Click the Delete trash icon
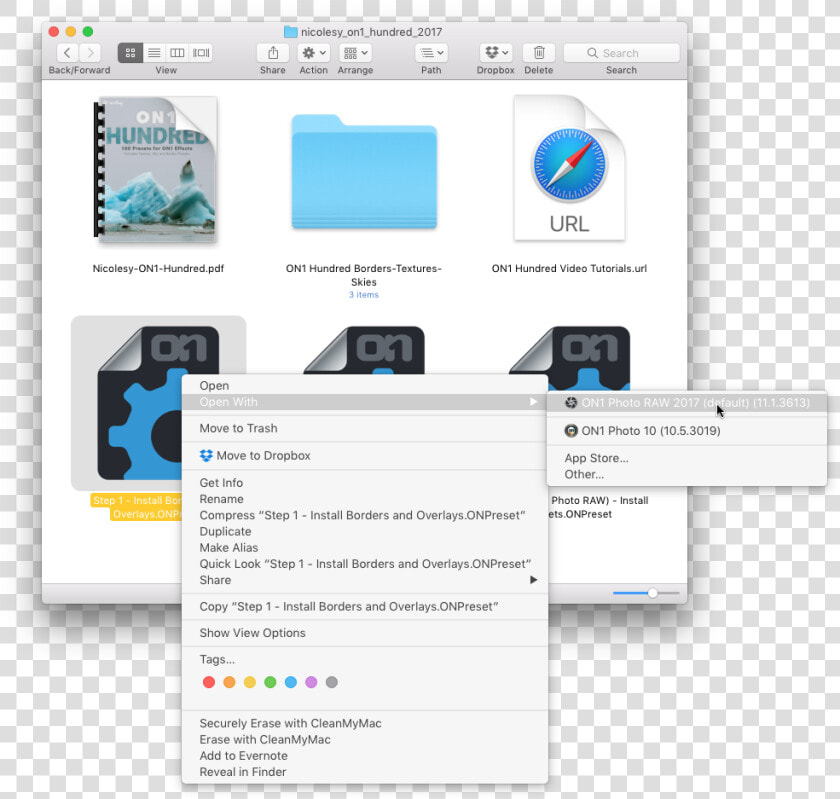 [x=539, y=53]
